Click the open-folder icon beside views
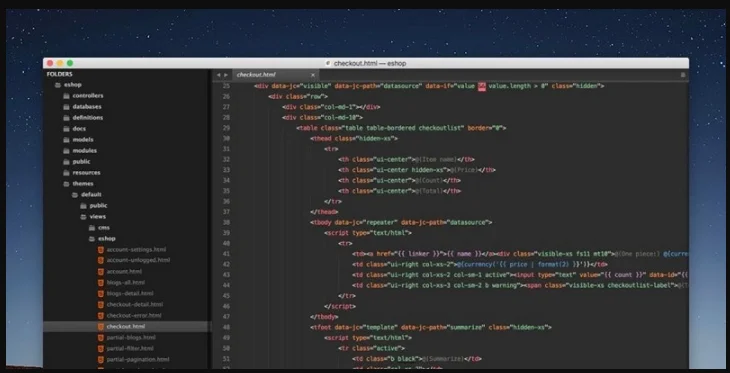 coord(83,217)
